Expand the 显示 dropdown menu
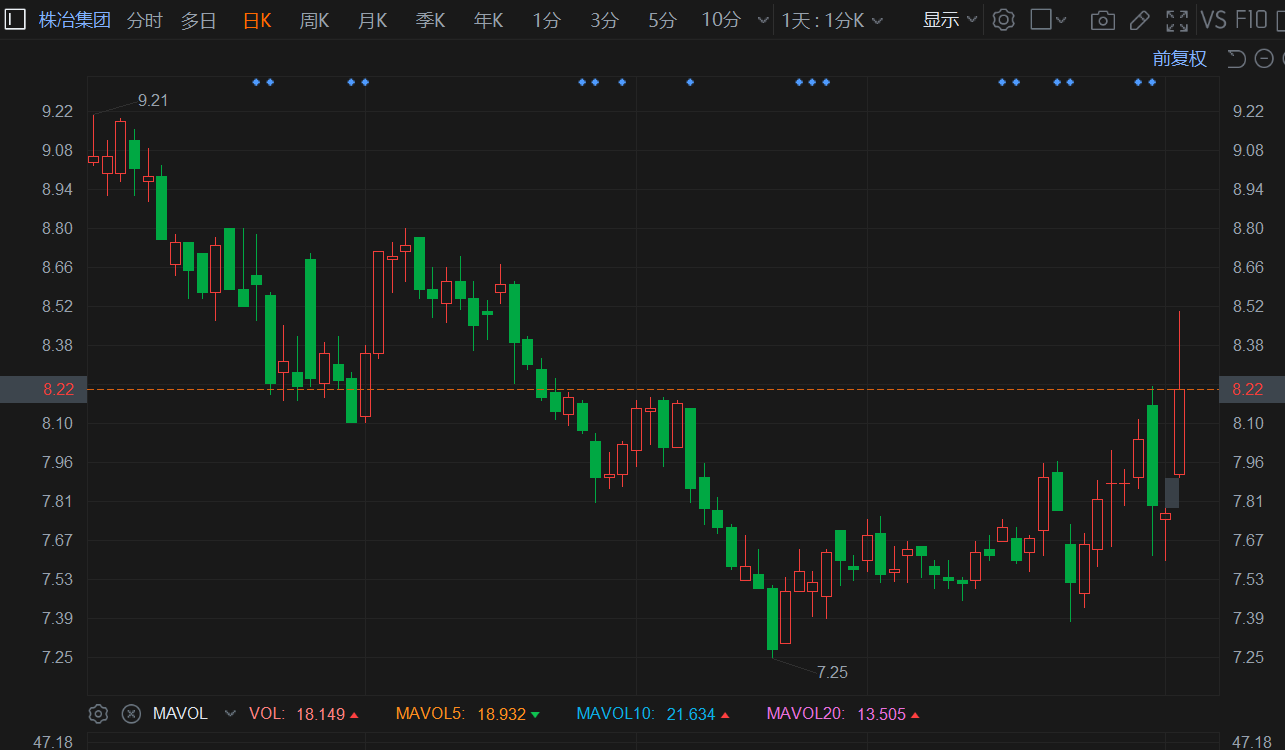This screenshot has width=1285, height=750. [949, 20]
